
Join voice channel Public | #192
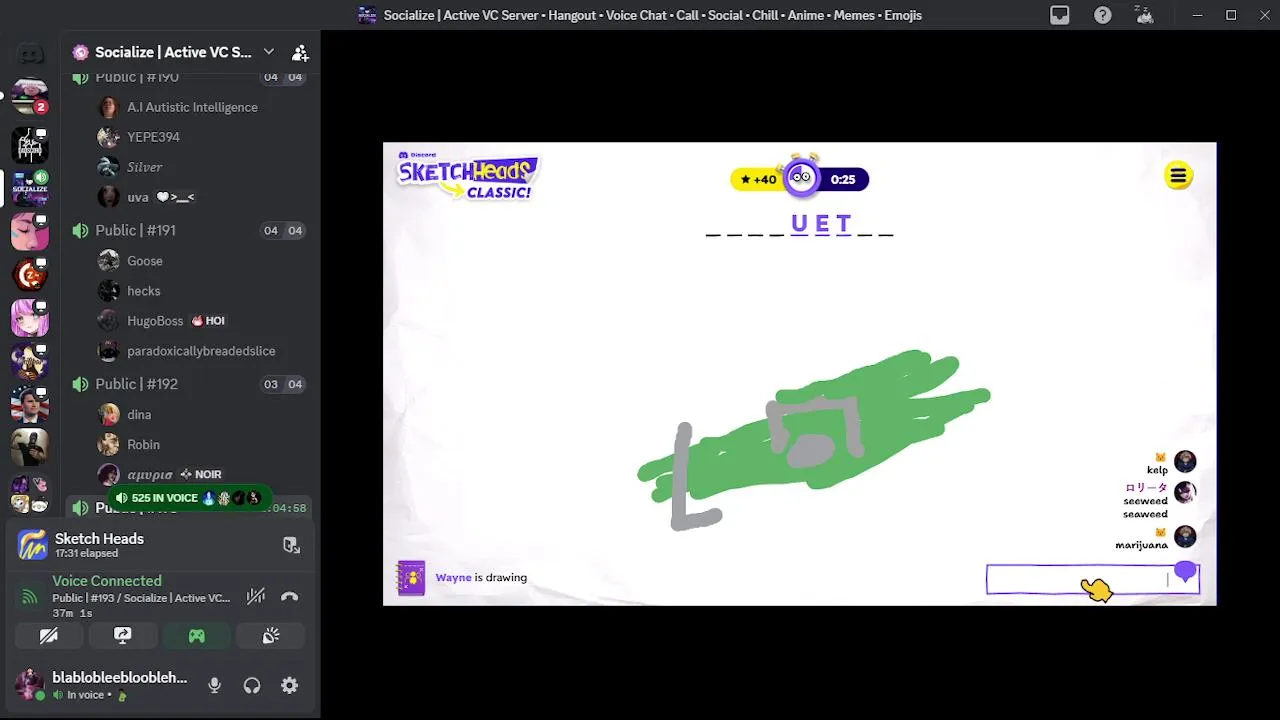click(x=135, y=384)
